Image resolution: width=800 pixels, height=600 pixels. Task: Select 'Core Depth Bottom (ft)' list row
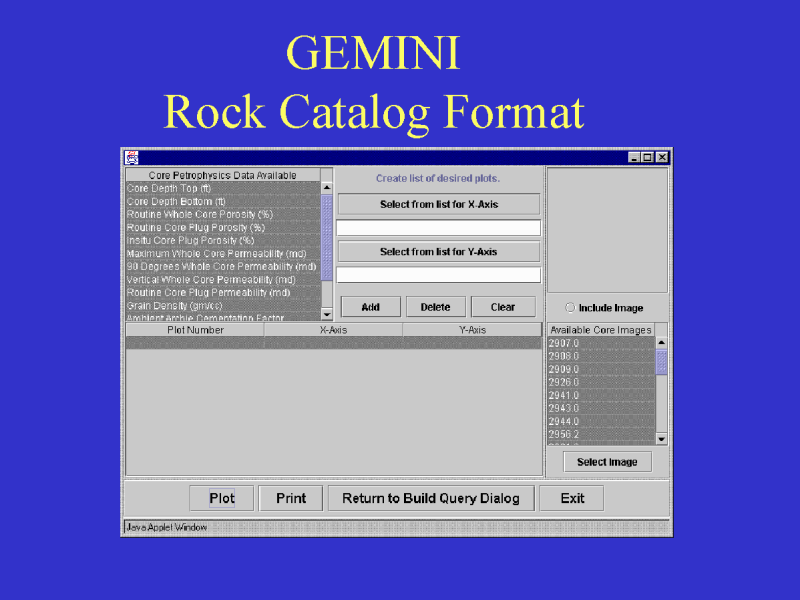[223, 202]
